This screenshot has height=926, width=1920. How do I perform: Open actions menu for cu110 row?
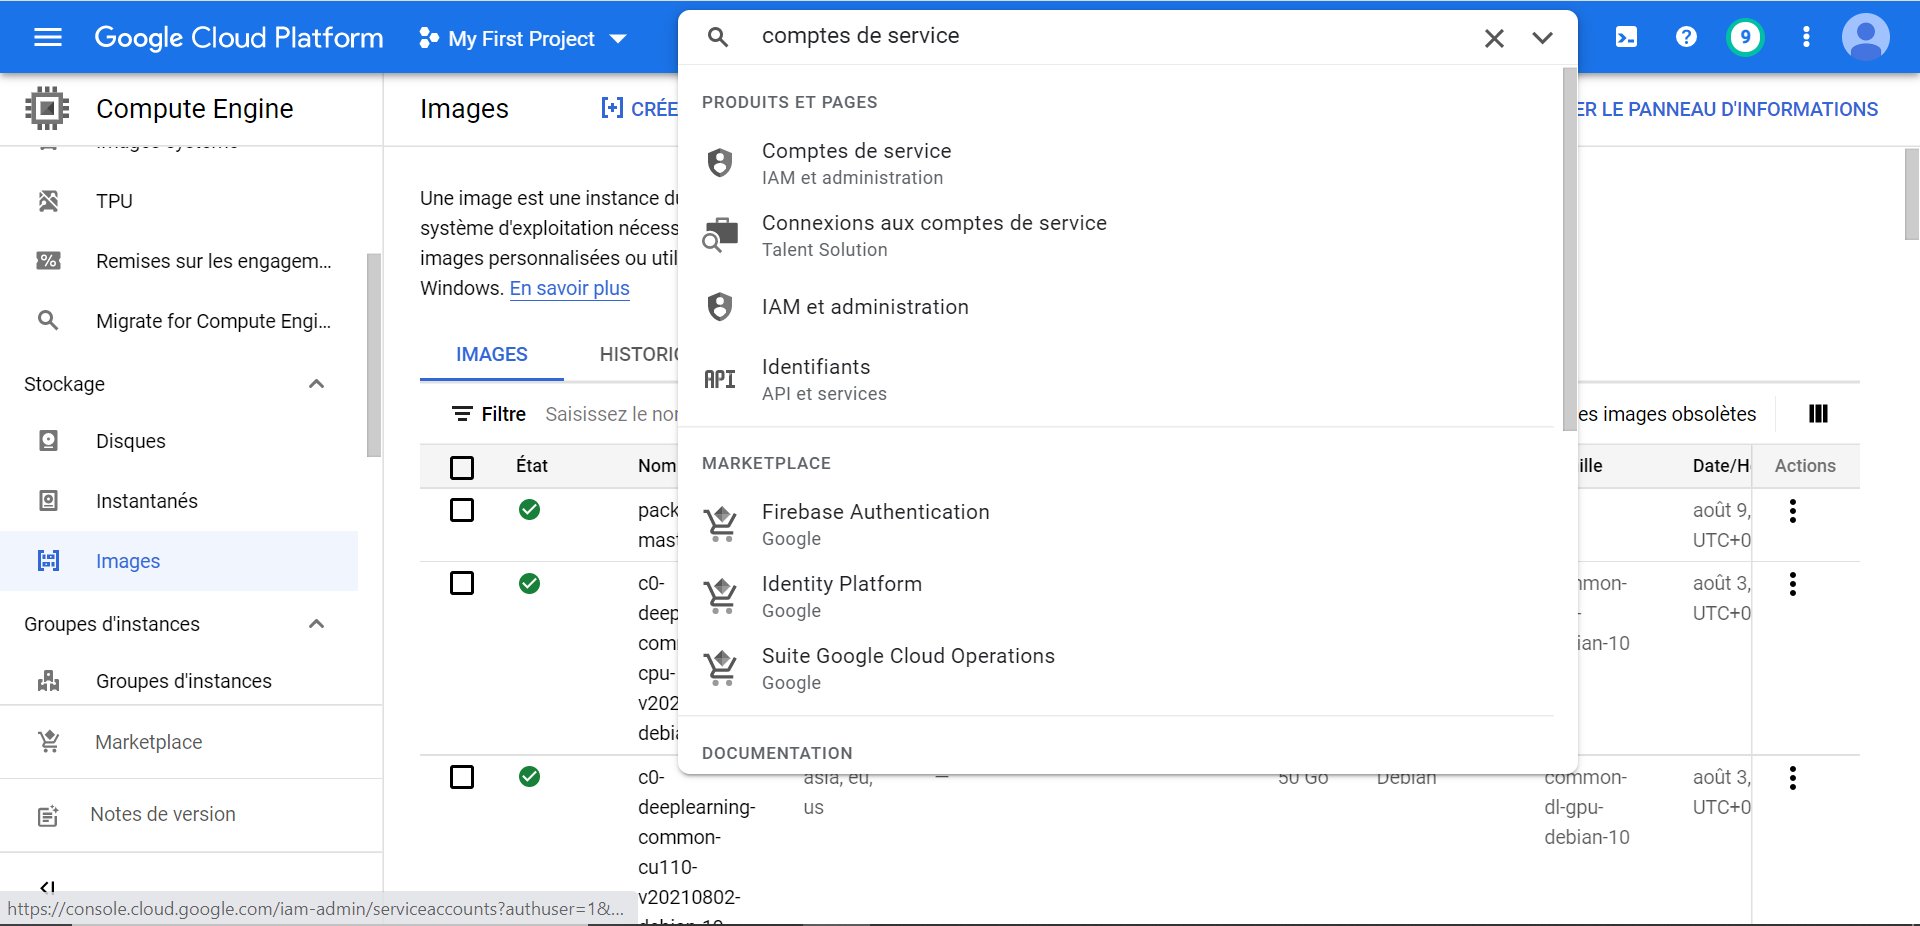pos(1792,778)
